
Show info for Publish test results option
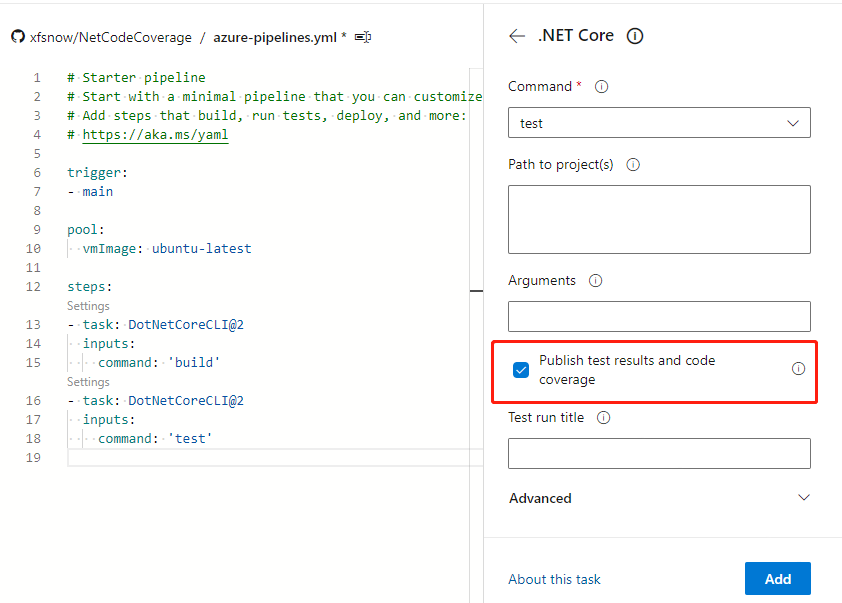(x=799, y=368)
